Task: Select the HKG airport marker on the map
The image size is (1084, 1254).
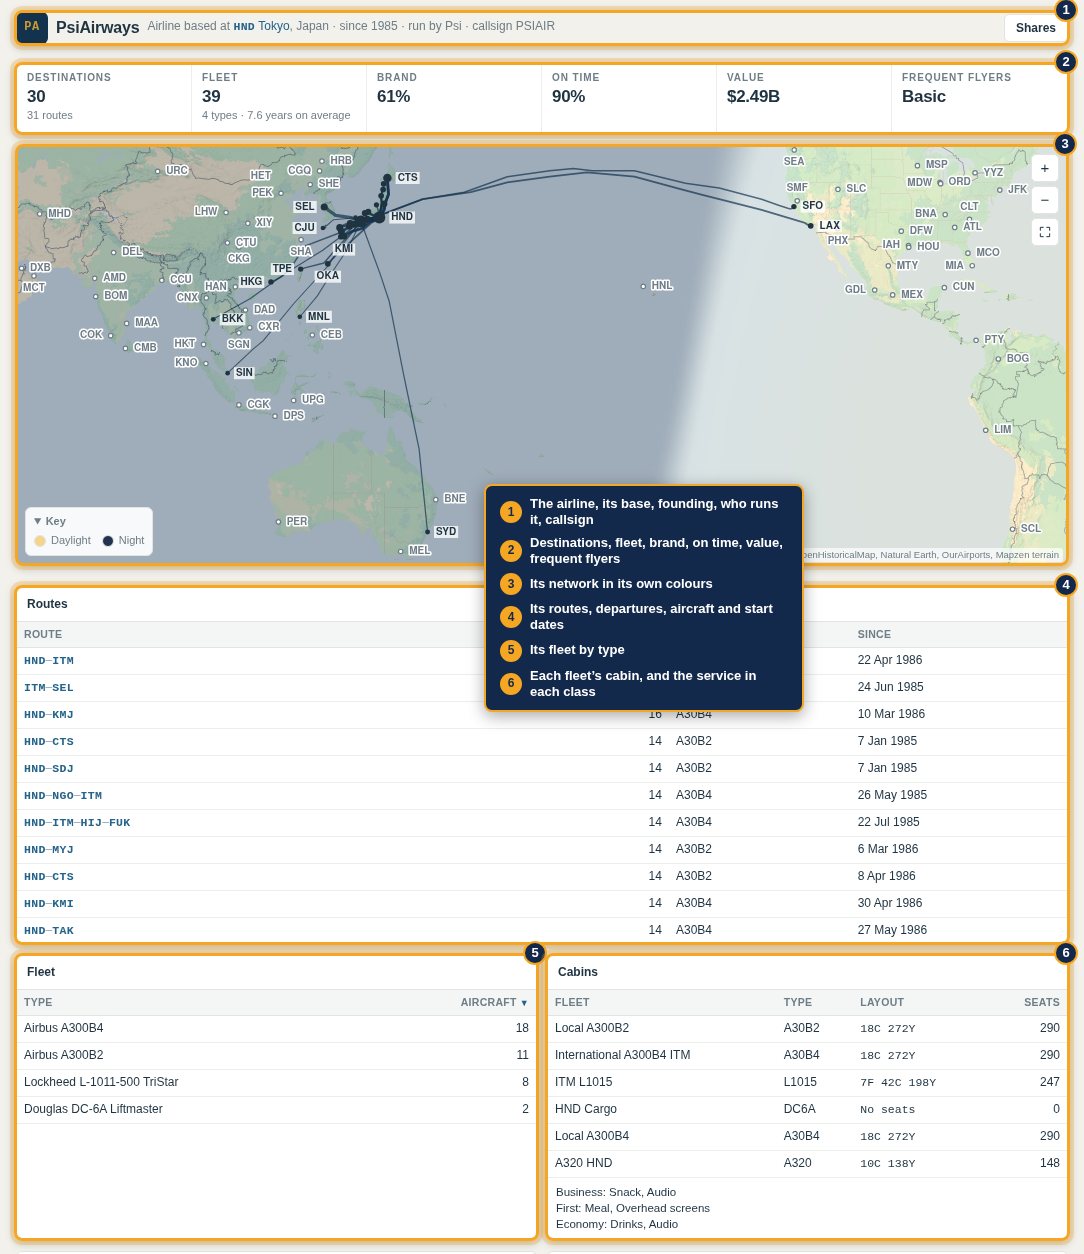Action: [x=271, y=282]
